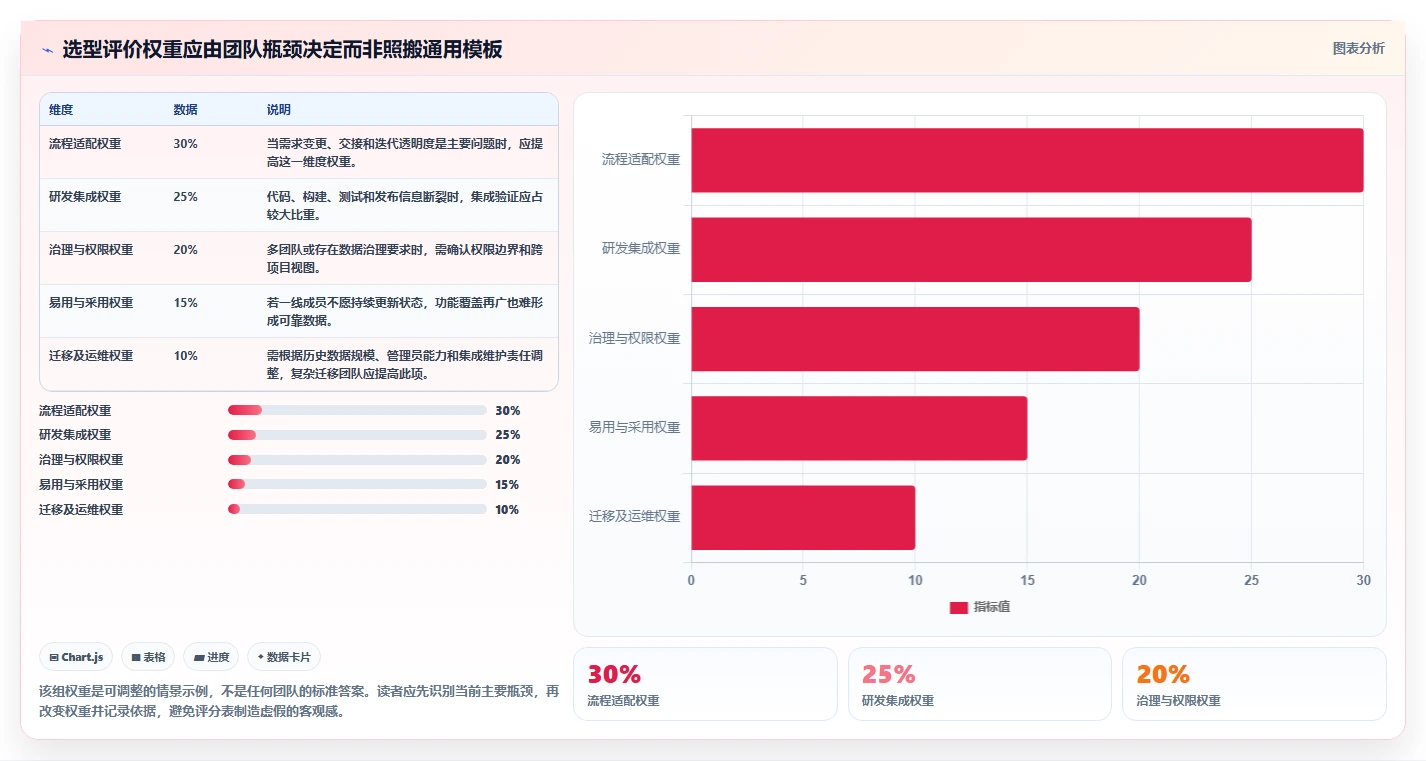The image size is (1426, 761).
Task: Select the 数据卡片 tag chip
Action: point(284,657)
